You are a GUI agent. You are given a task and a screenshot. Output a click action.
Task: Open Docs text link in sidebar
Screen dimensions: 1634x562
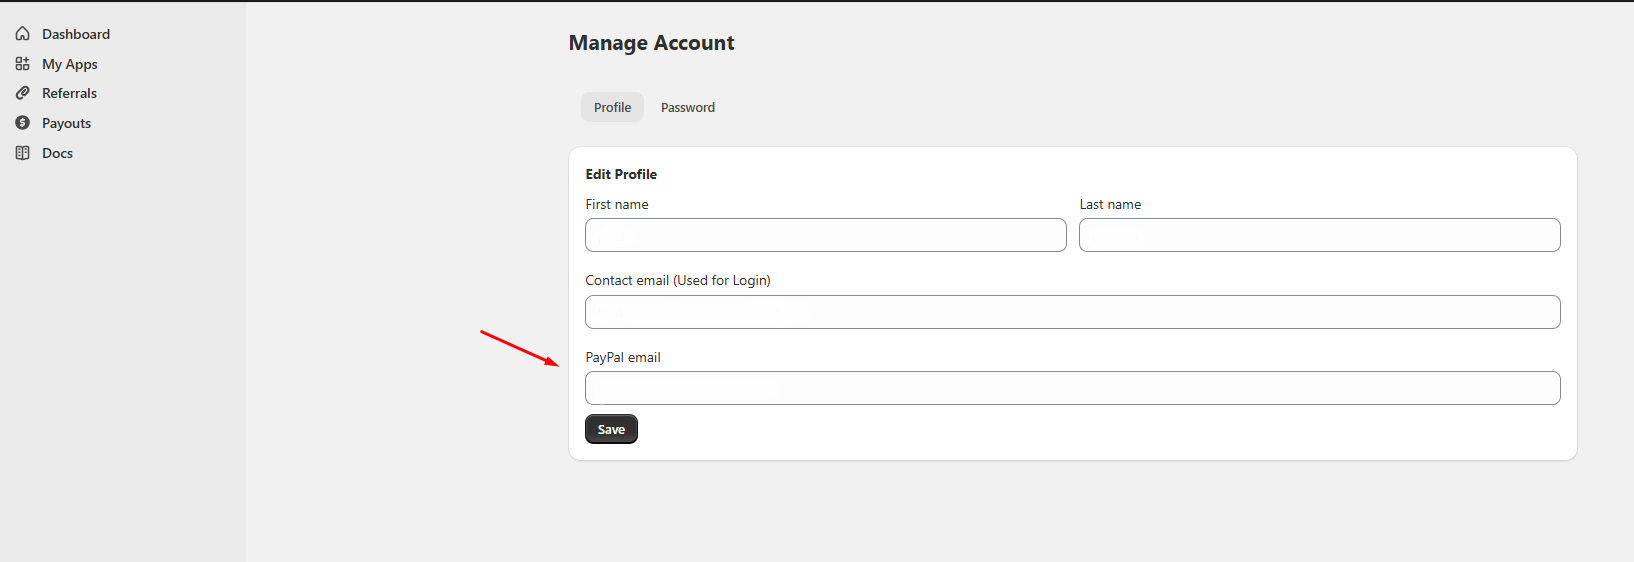pyautogui.click(x=57, y=153)
